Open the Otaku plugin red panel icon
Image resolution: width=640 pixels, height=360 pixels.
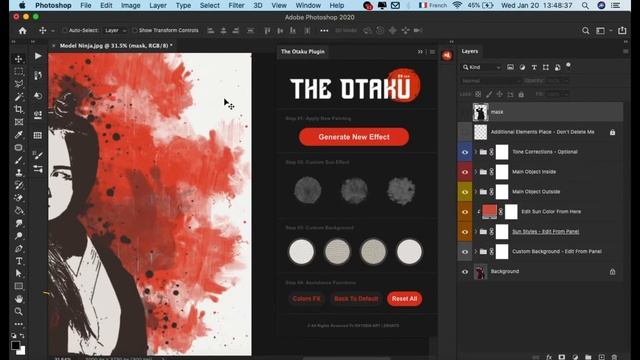tap(447, 56)
